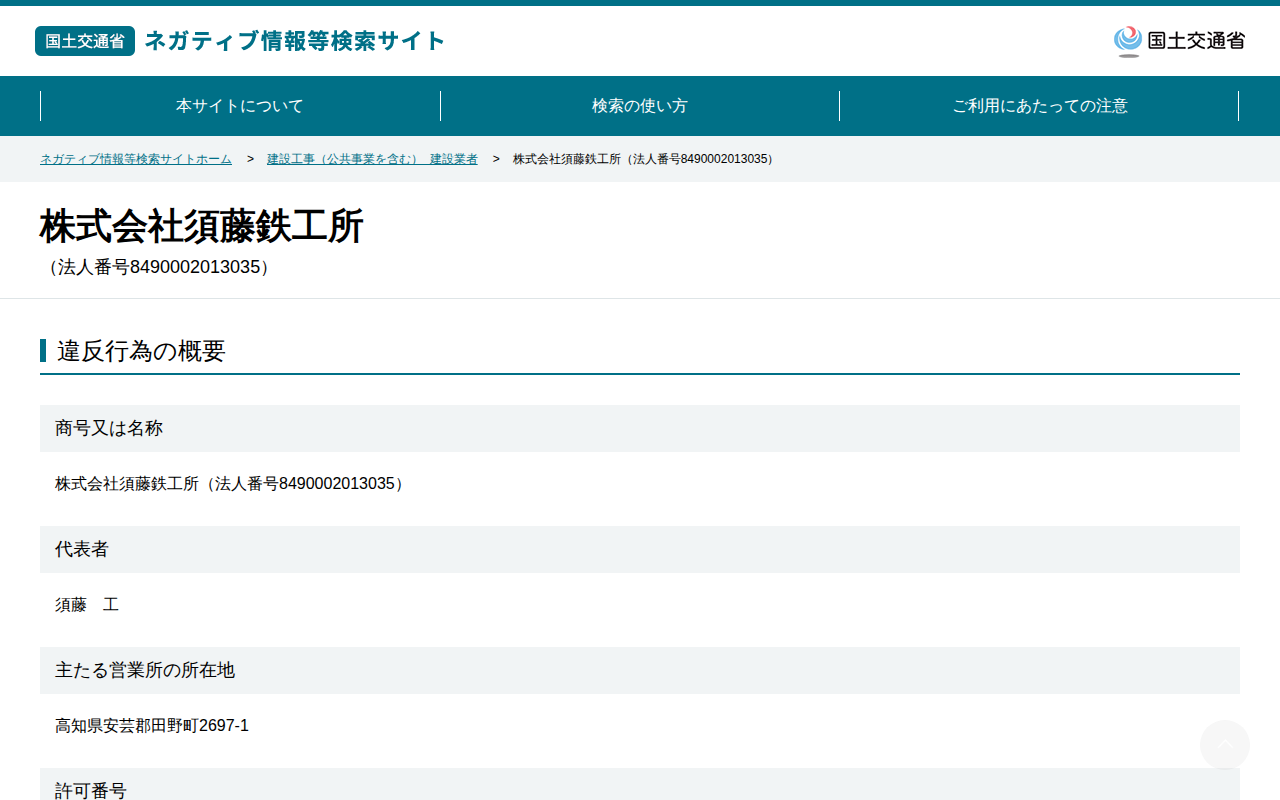
Task: Click the representative name 須藤 工
Action: pos(87,605)
